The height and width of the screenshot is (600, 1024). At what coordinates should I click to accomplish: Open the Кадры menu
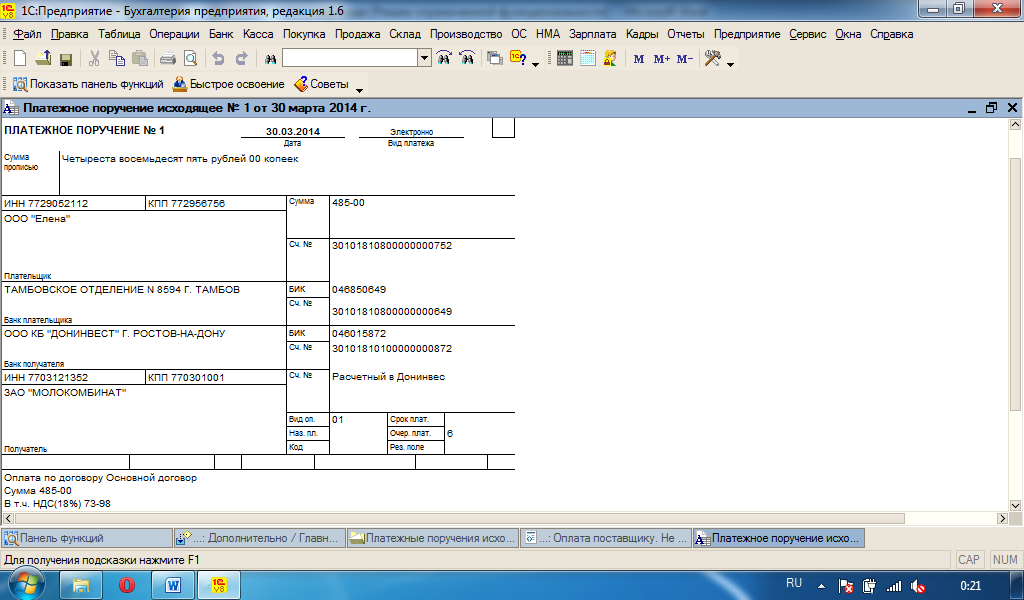pos(642,34)
